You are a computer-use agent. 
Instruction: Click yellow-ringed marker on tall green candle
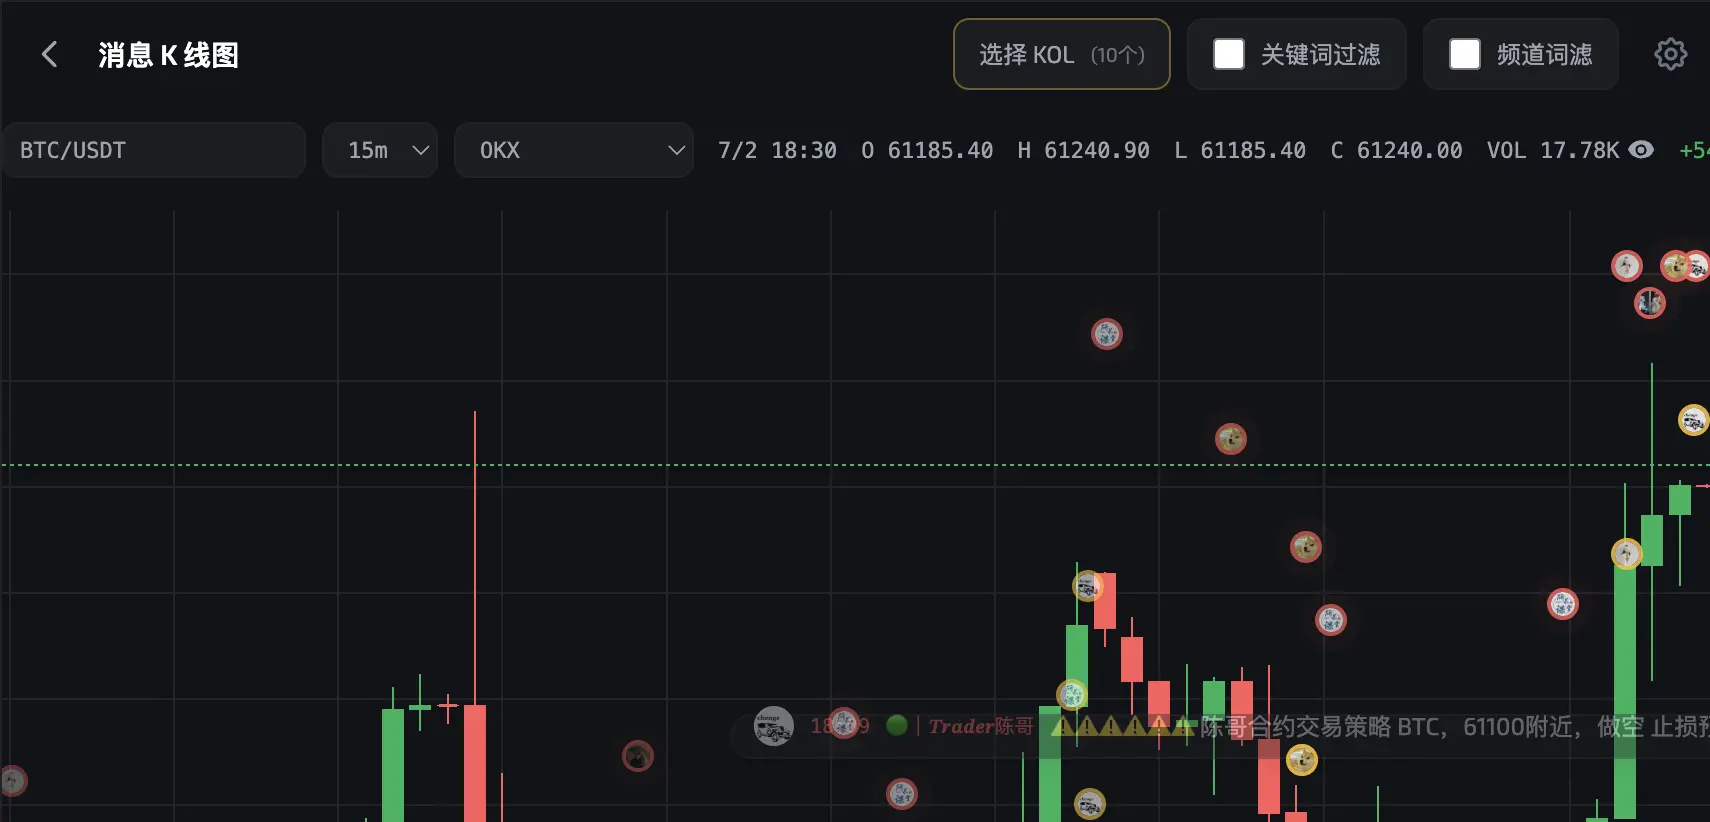point(1627,553)
